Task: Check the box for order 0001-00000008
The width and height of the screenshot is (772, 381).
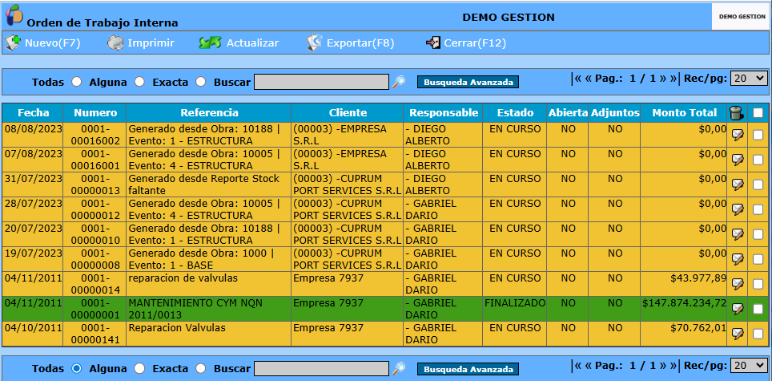Action: 758,259
